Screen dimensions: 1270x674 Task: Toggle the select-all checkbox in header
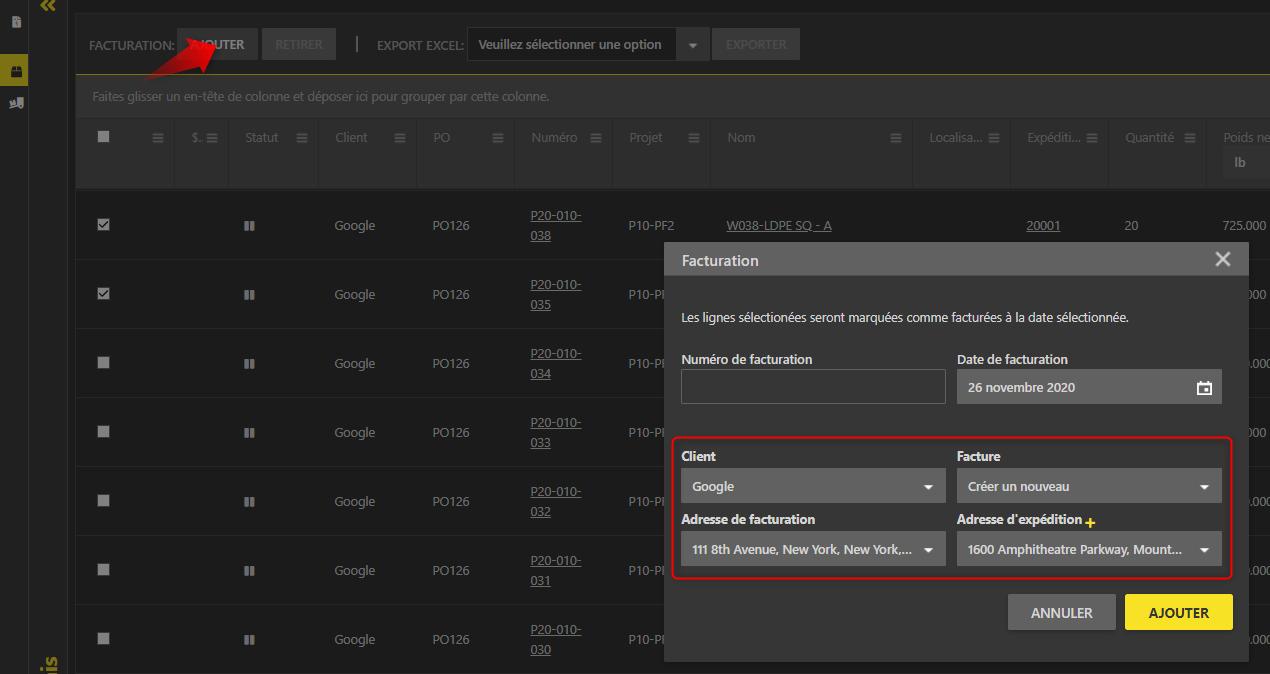point(103,137)
